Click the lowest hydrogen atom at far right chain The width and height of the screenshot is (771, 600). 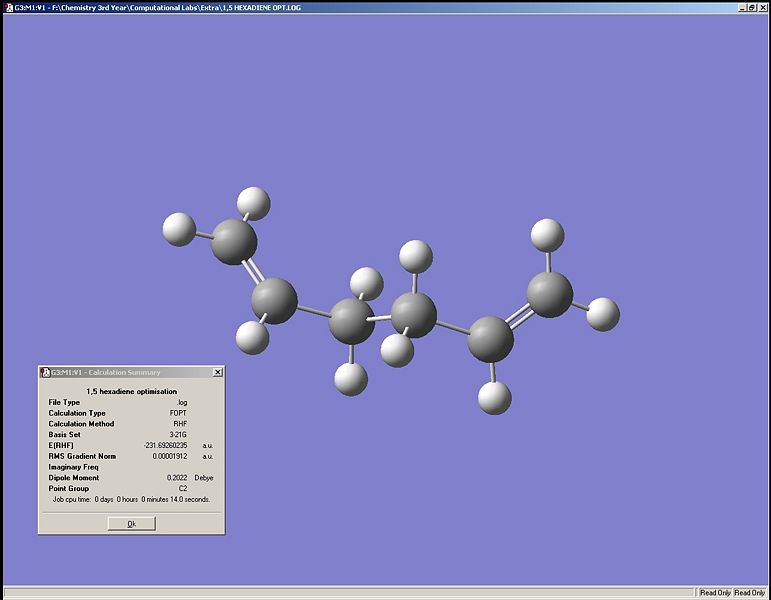494,396
